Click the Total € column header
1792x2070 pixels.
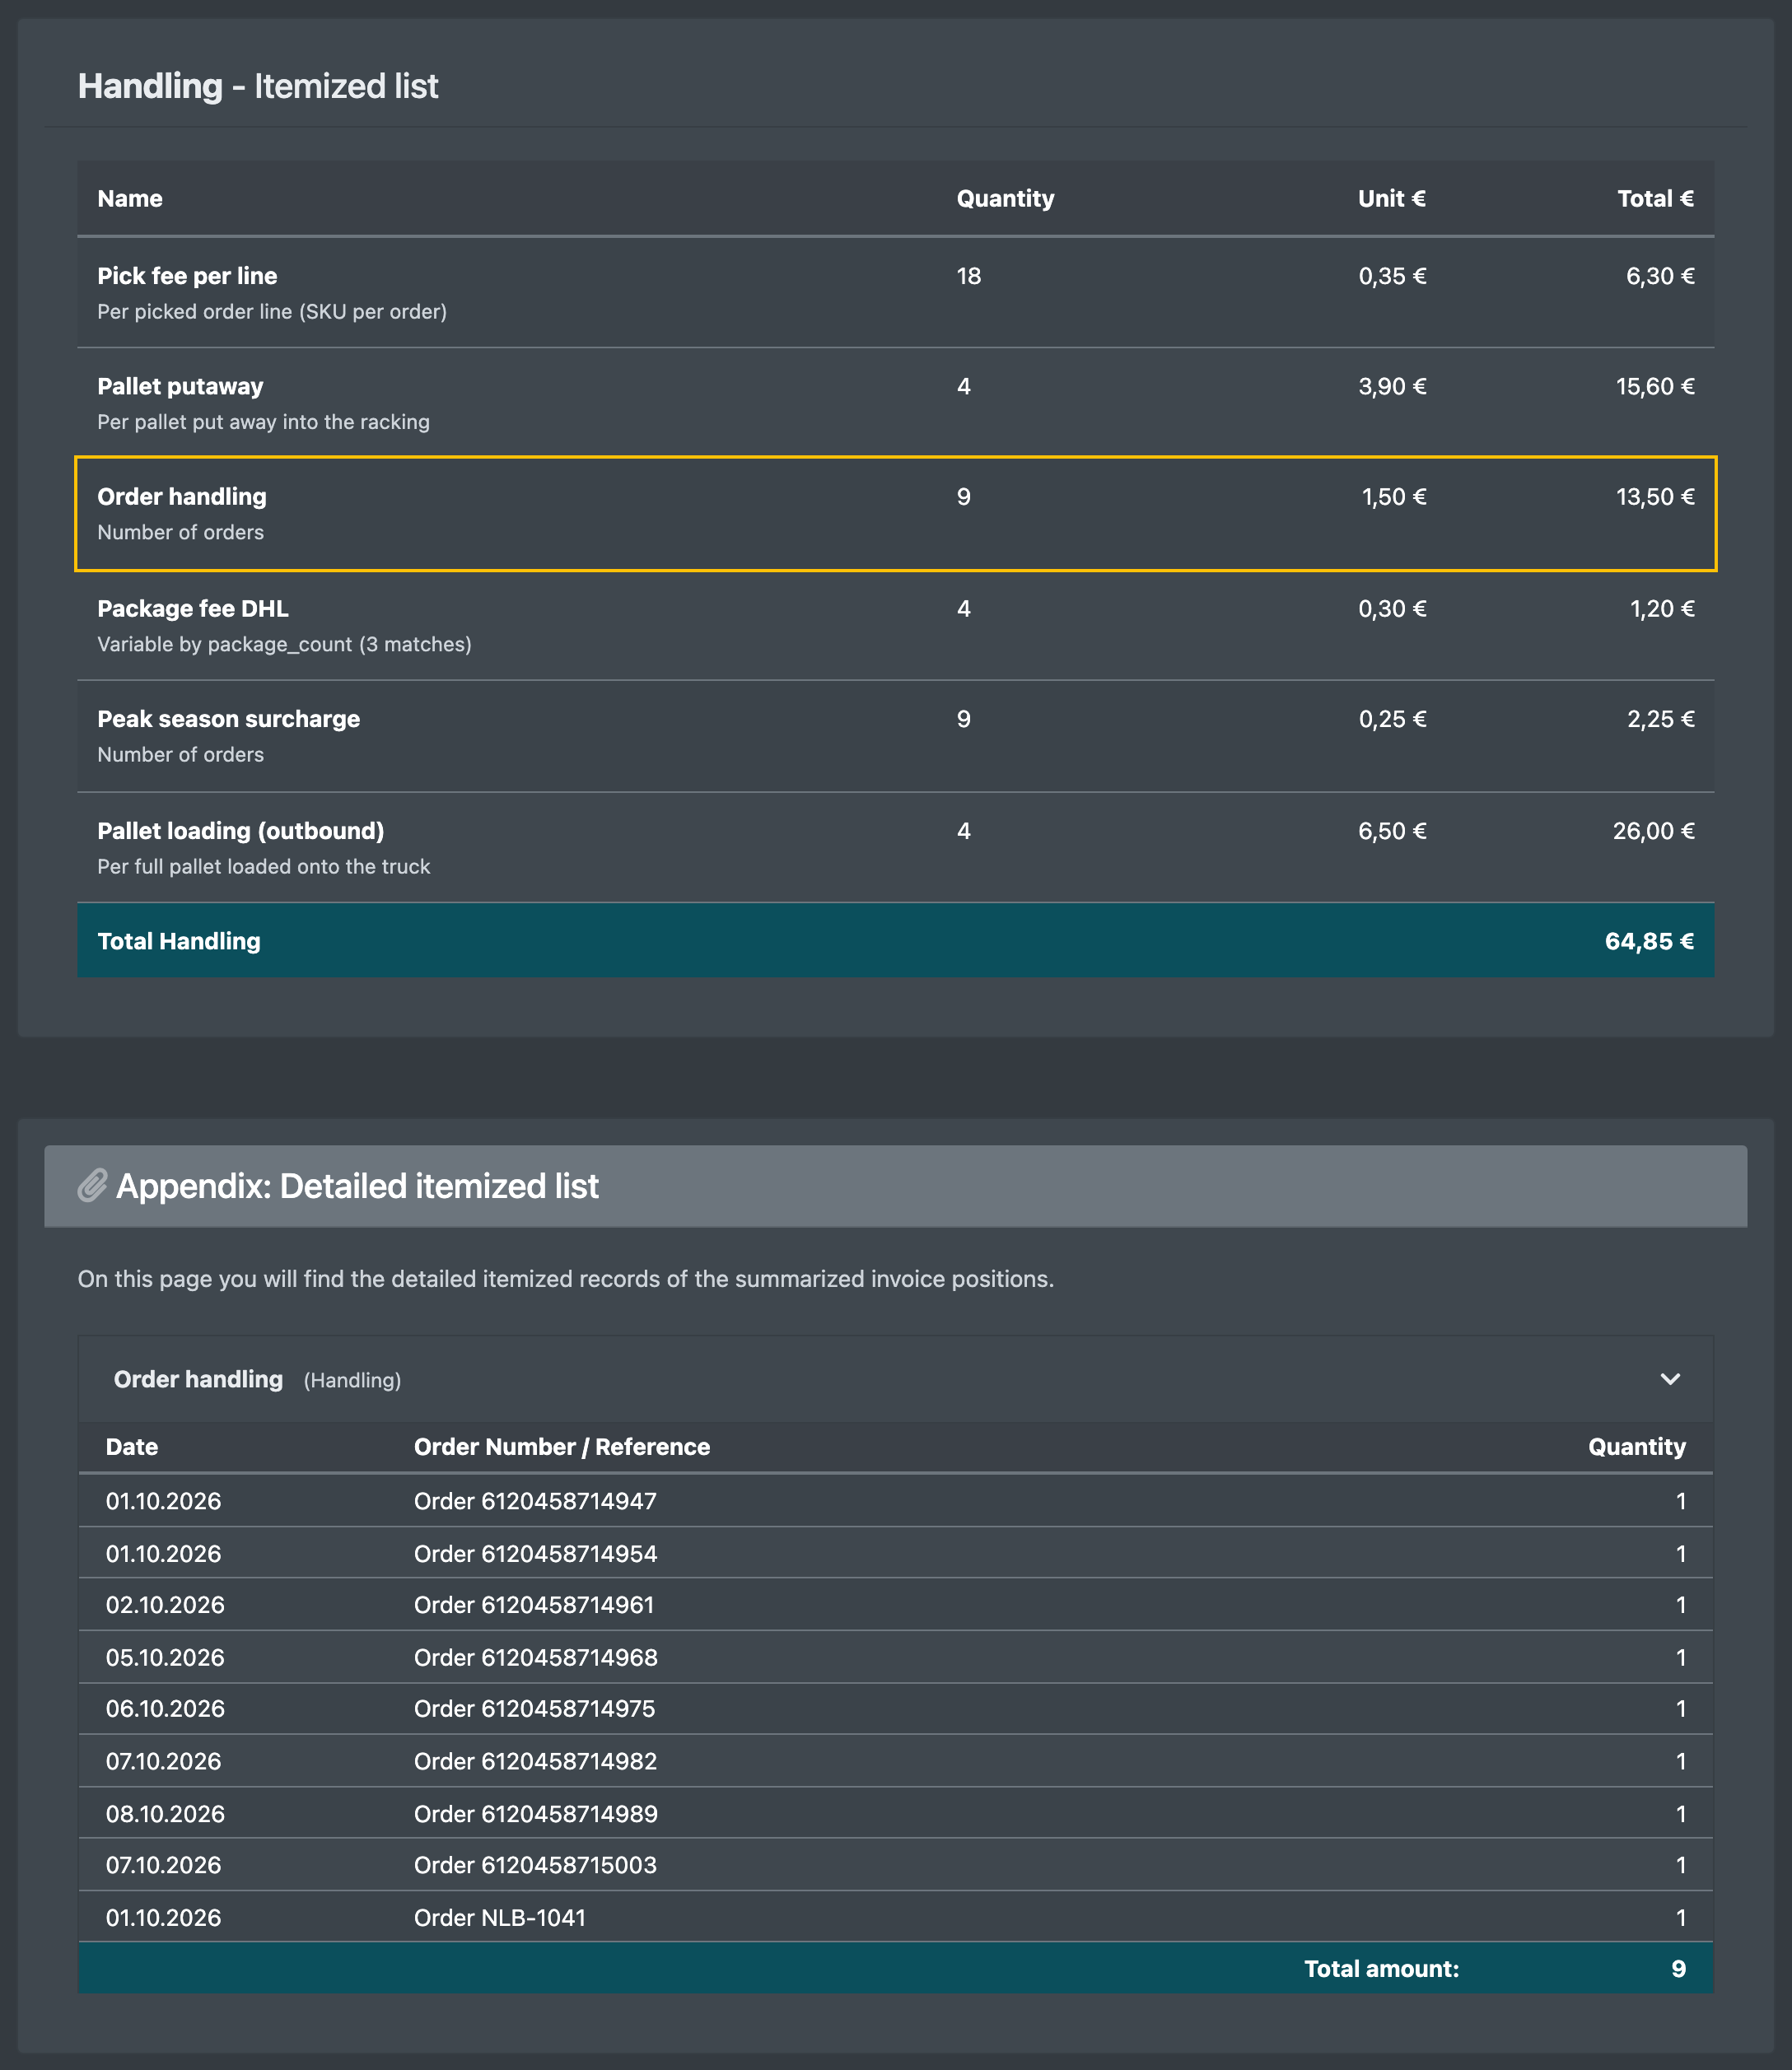(x=1655, y=198)
